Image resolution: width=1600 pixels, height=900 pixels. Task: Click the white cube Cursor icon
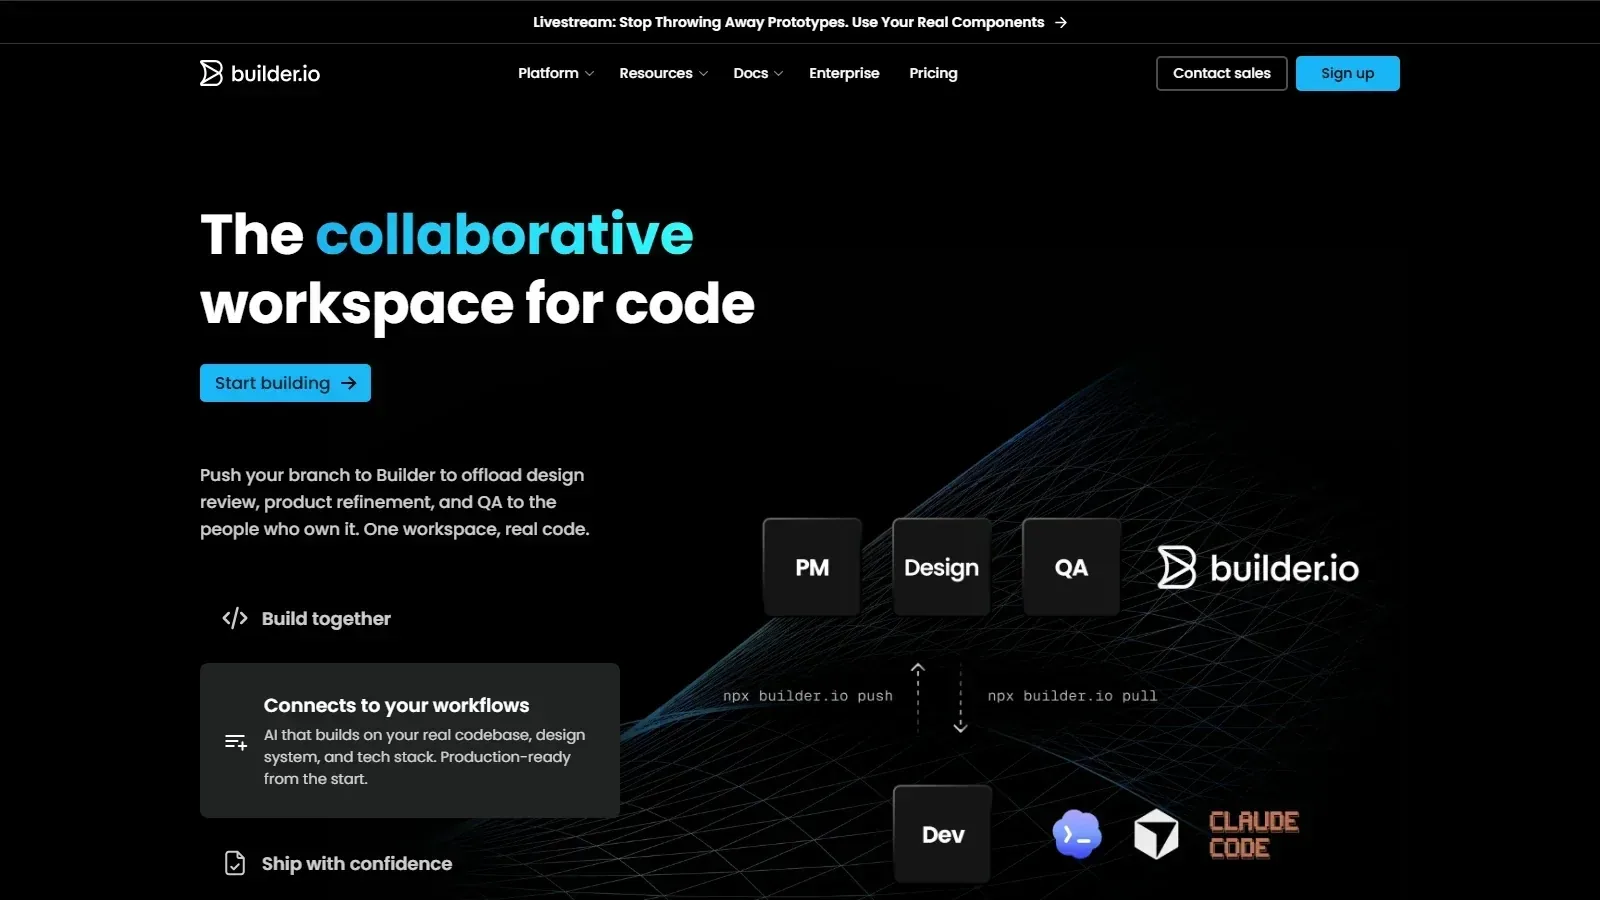tap(1156, 834)
